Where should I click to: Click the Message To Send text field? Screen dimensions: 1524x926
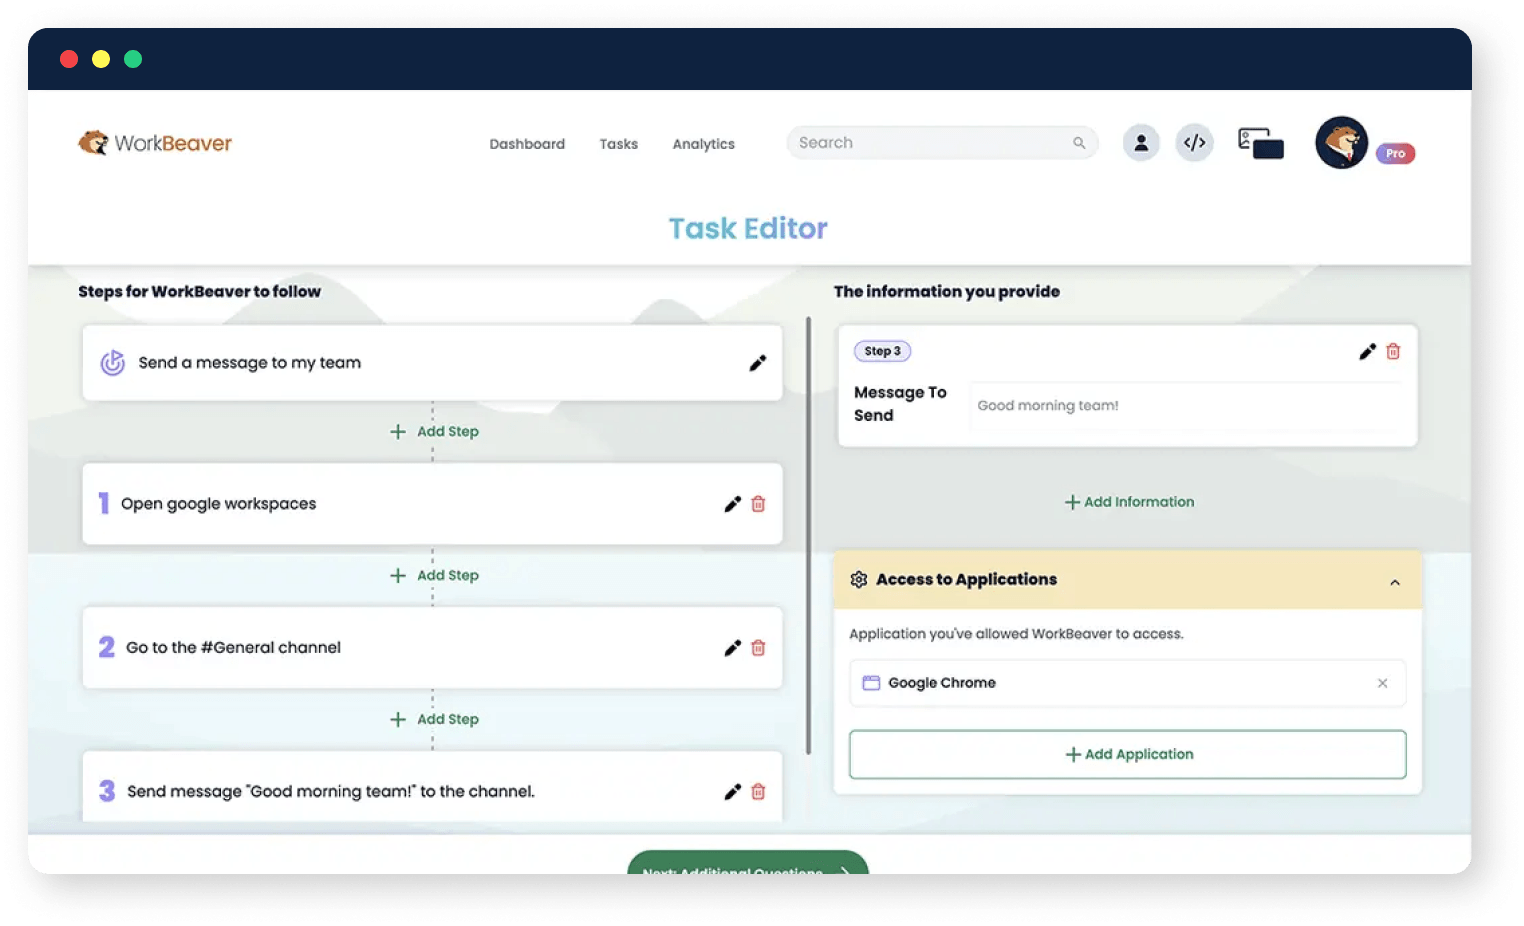(1187, 405)
